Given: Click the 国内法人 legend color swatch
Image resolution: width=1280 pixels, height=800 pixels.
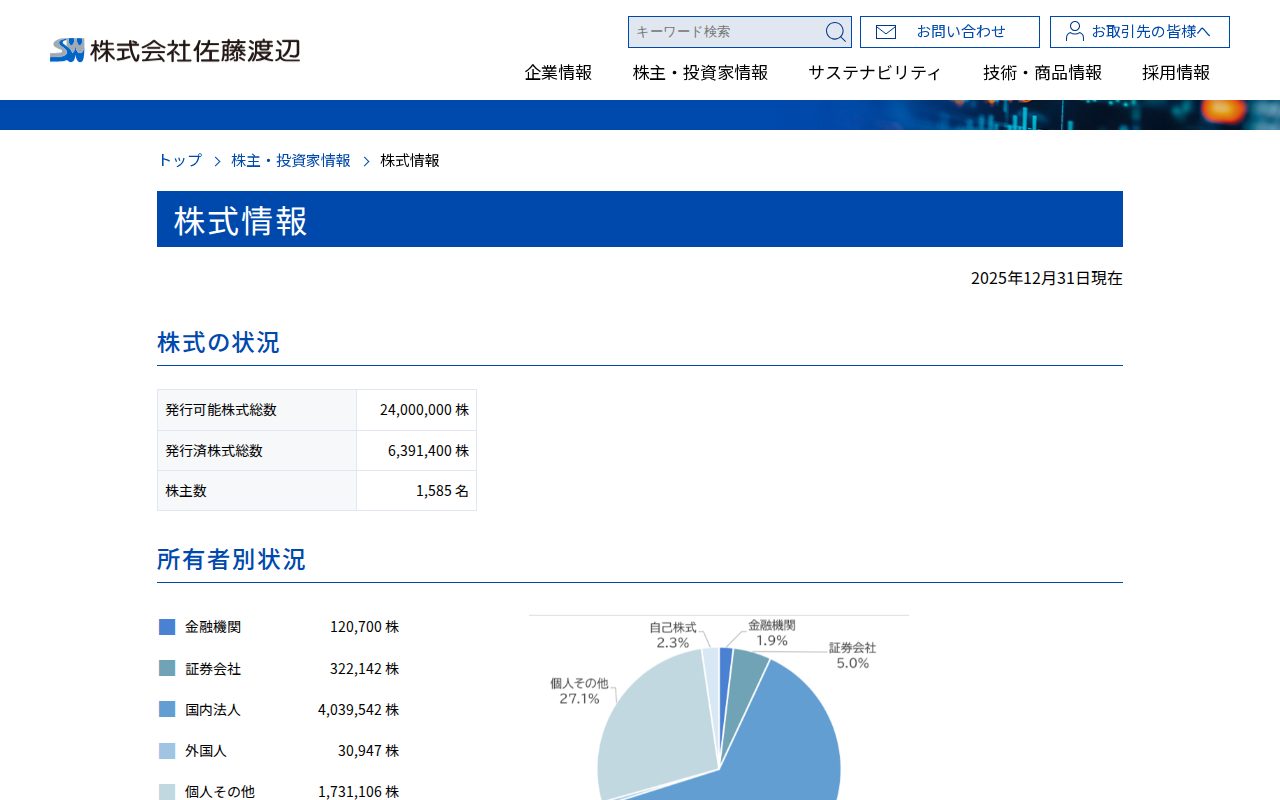Looking at the screenshot, I should click(x=167, y=709).
